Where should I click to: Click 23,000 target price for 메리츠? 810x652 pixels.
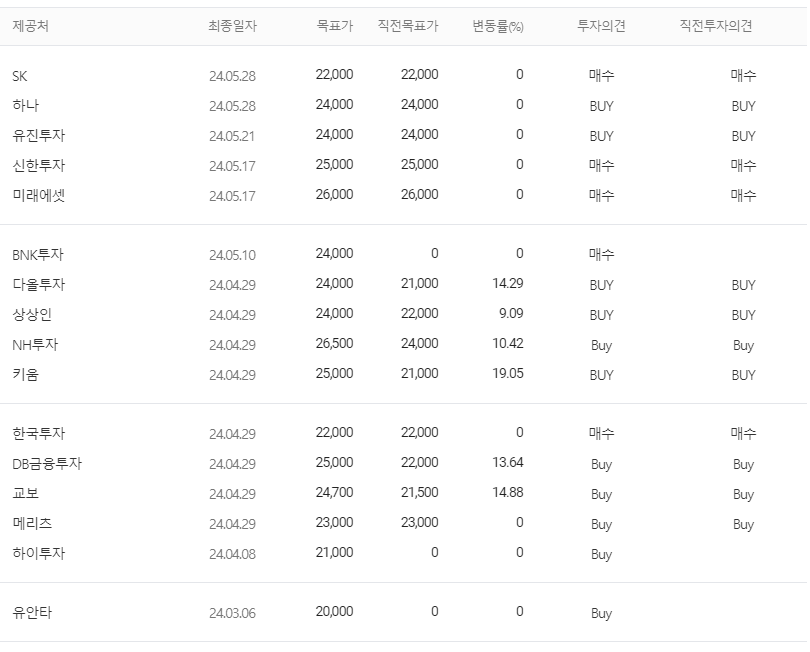click(x=334, y=522)
